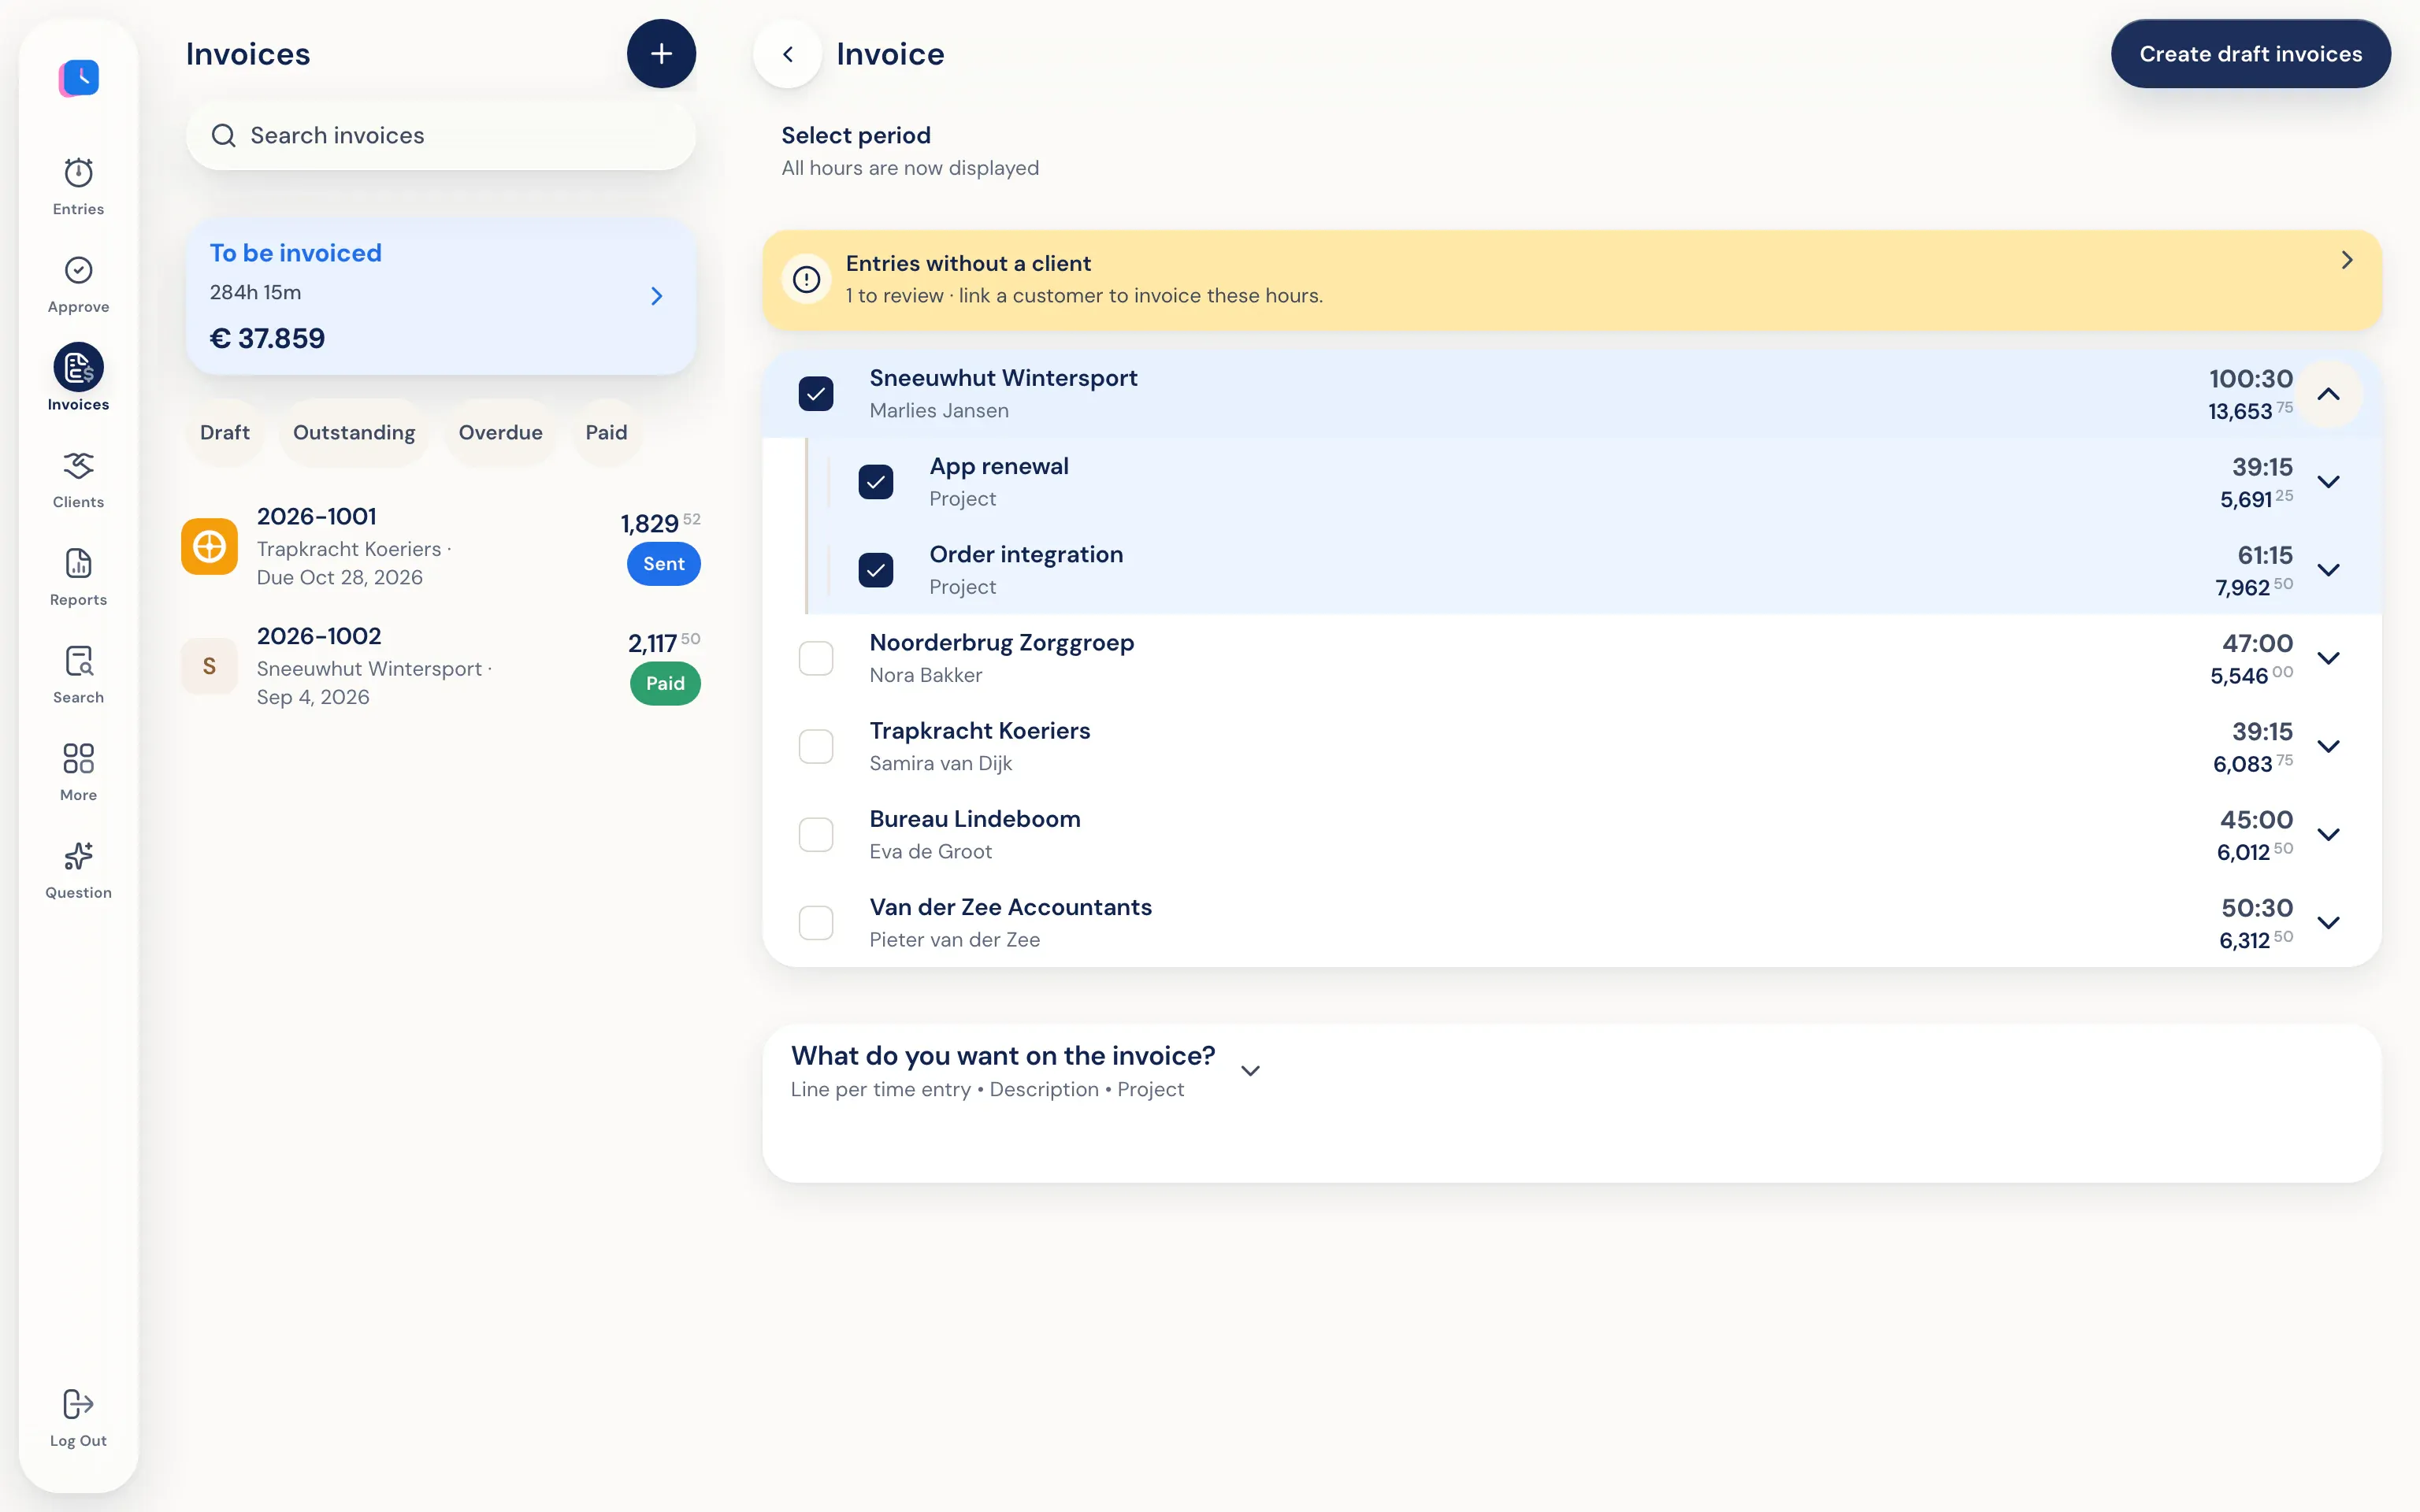Select the Noorderbrug Zorggroep checkbox
Image resolution: width=2420 pixels, height=1512 pixels.
(816, 658)
